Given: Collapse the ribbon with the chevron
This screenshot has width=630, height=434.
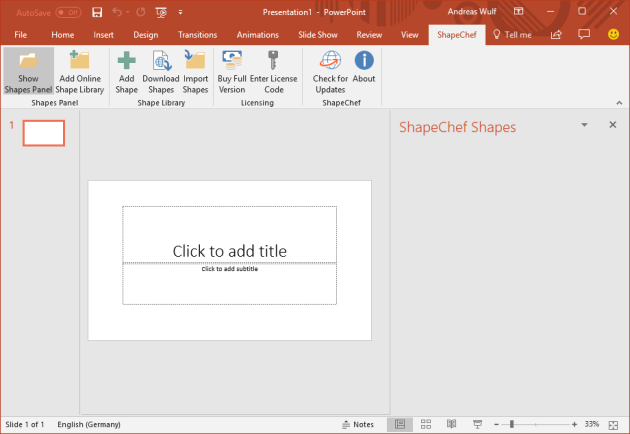Looking at the screenshot, I should (x=619, y=103).
